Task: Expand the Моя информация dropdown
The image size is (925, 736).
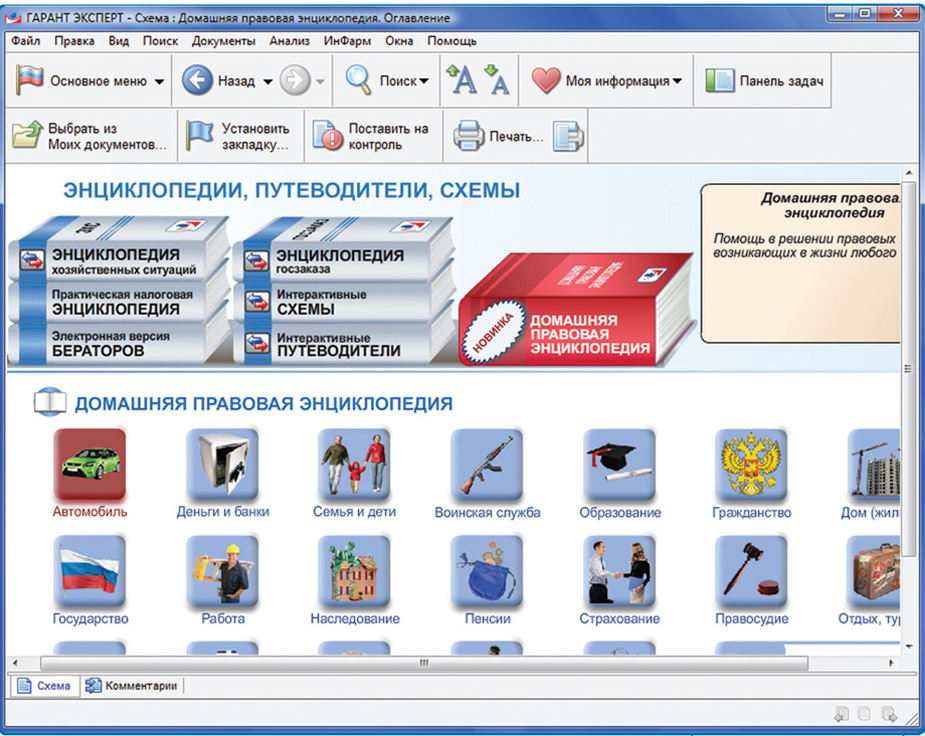Action: (x=677, y=82)
